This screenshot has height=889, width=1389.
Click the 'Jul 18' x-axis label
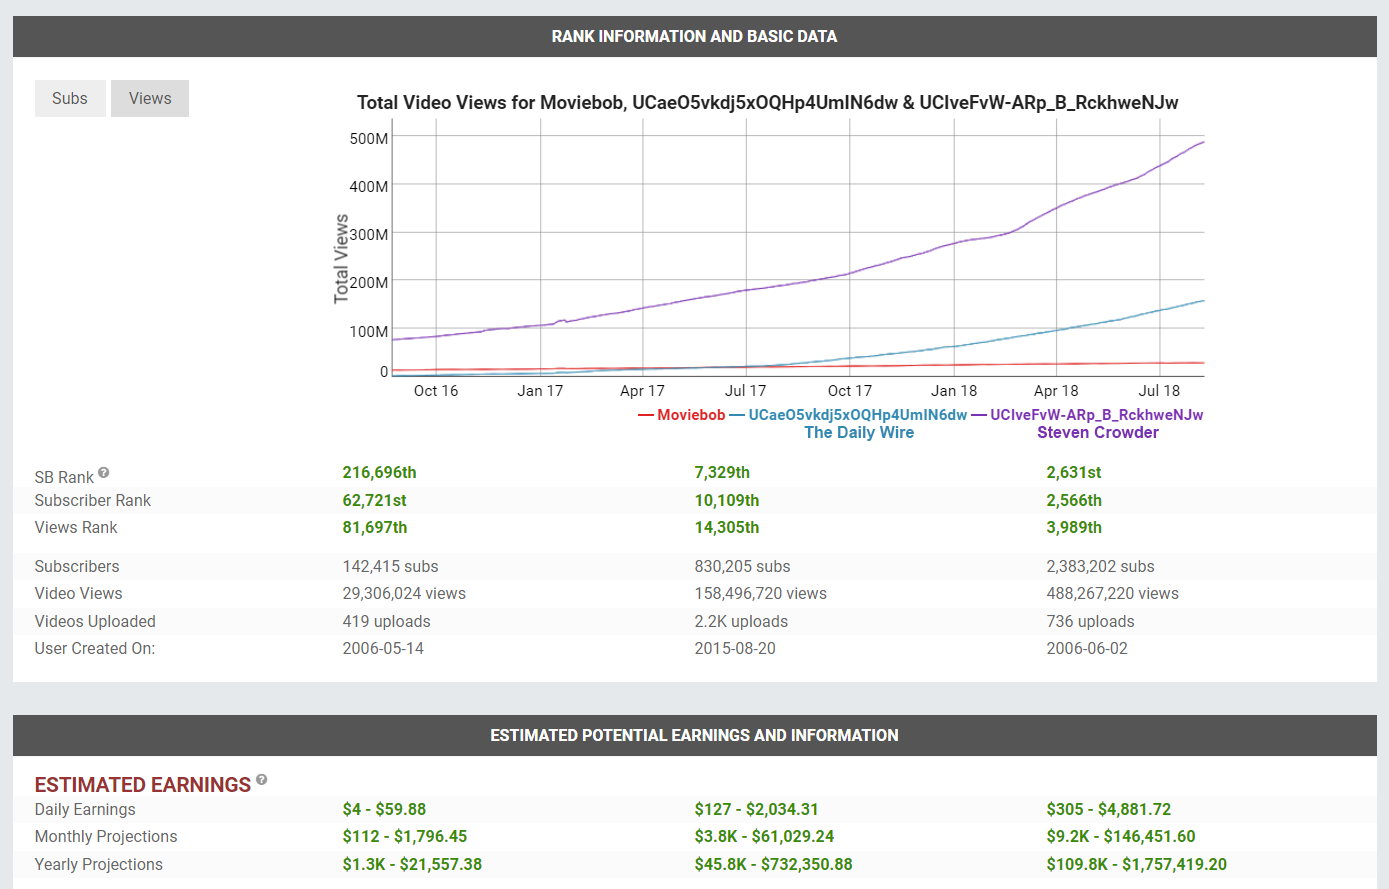1159,391
